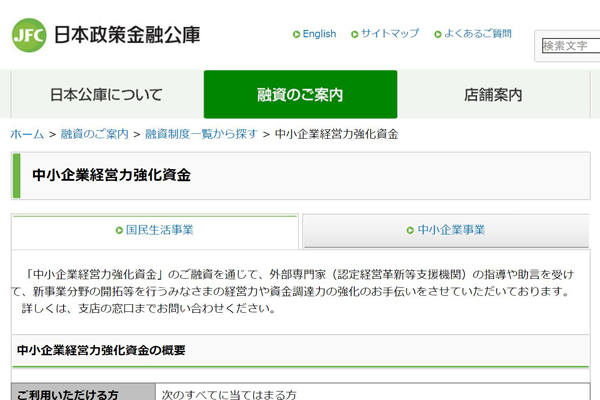Screen dimensions: 600x400
Task: Open the よくあるご質問 link
Action: [478, 34]
